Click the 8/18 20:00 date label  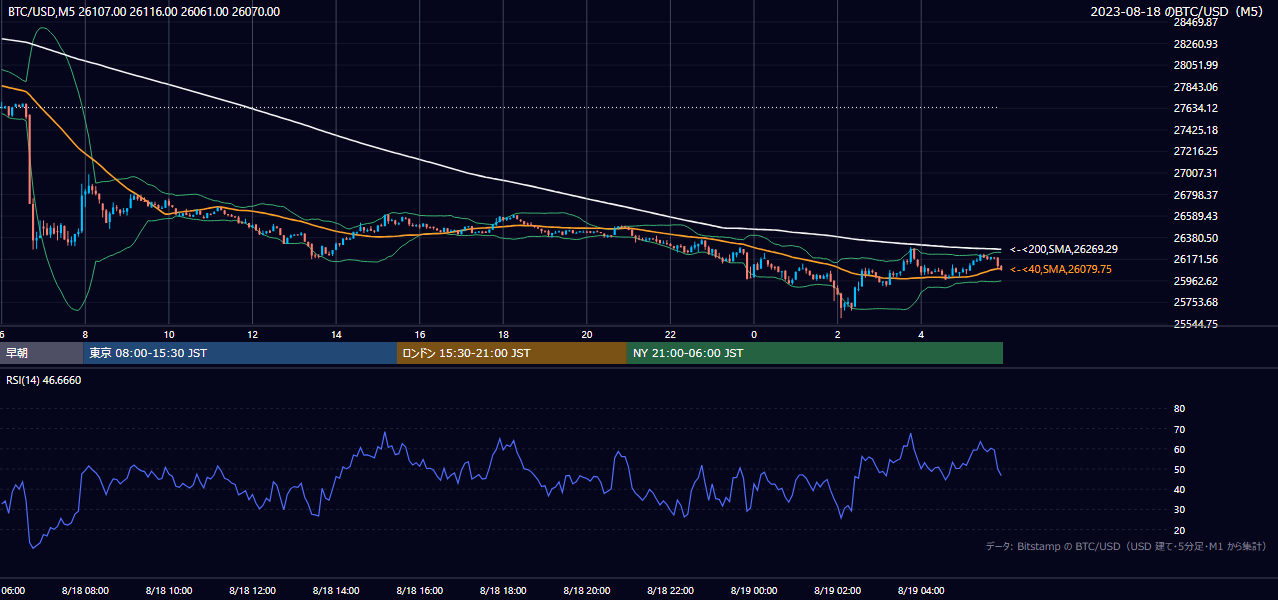click(587, 591)
